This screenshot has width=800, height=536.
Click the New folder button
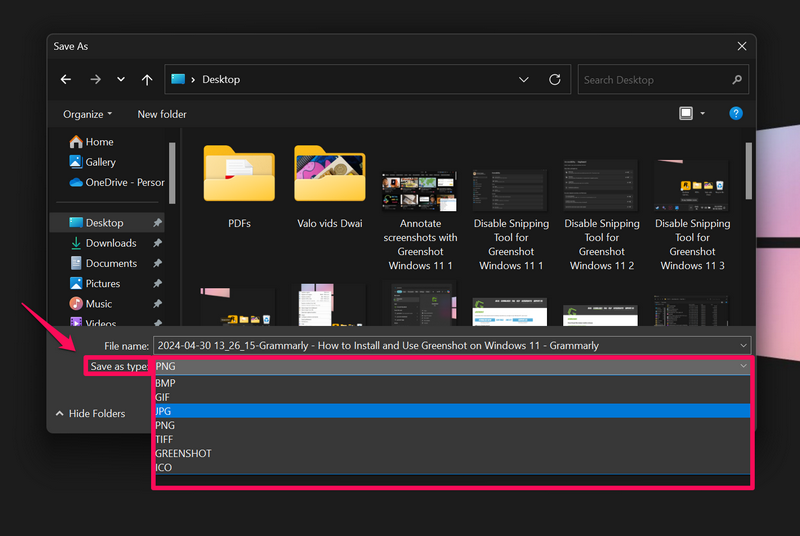tap(162, 114)
